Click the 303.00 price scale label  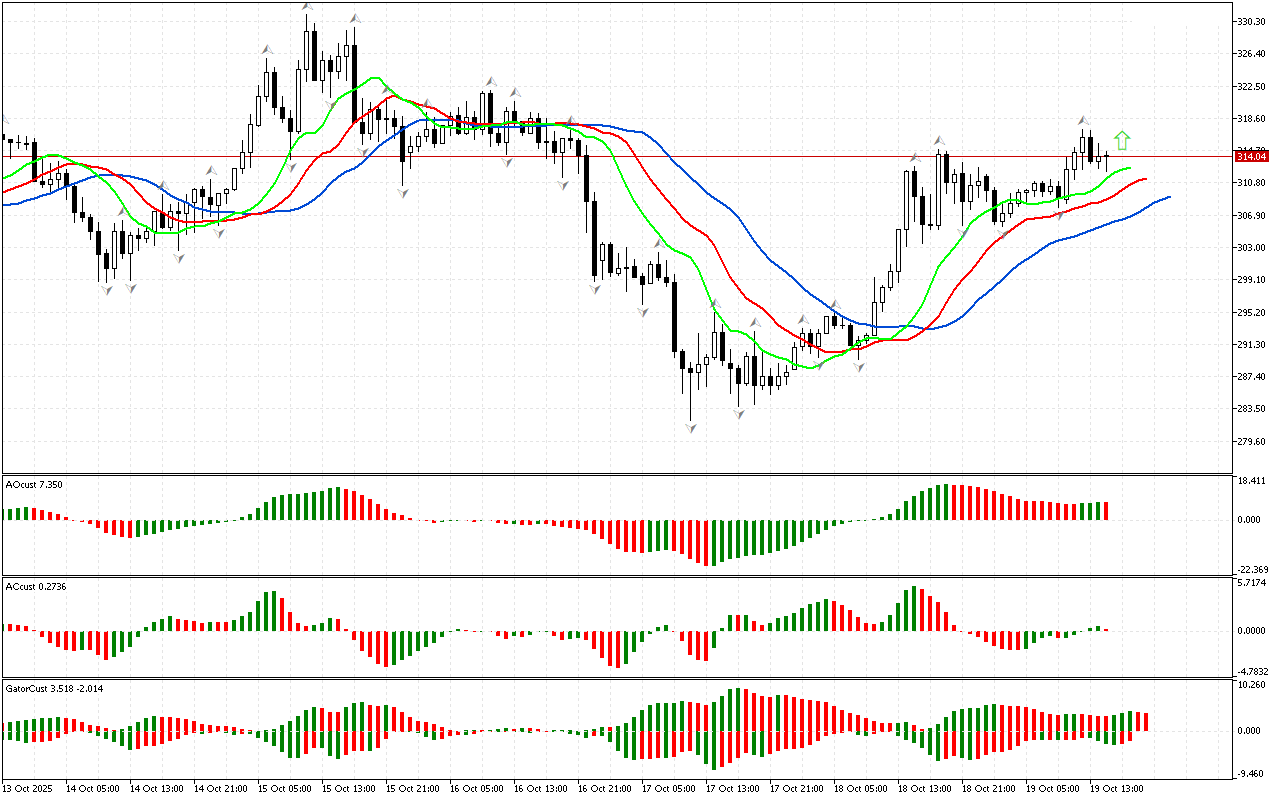1252,247
